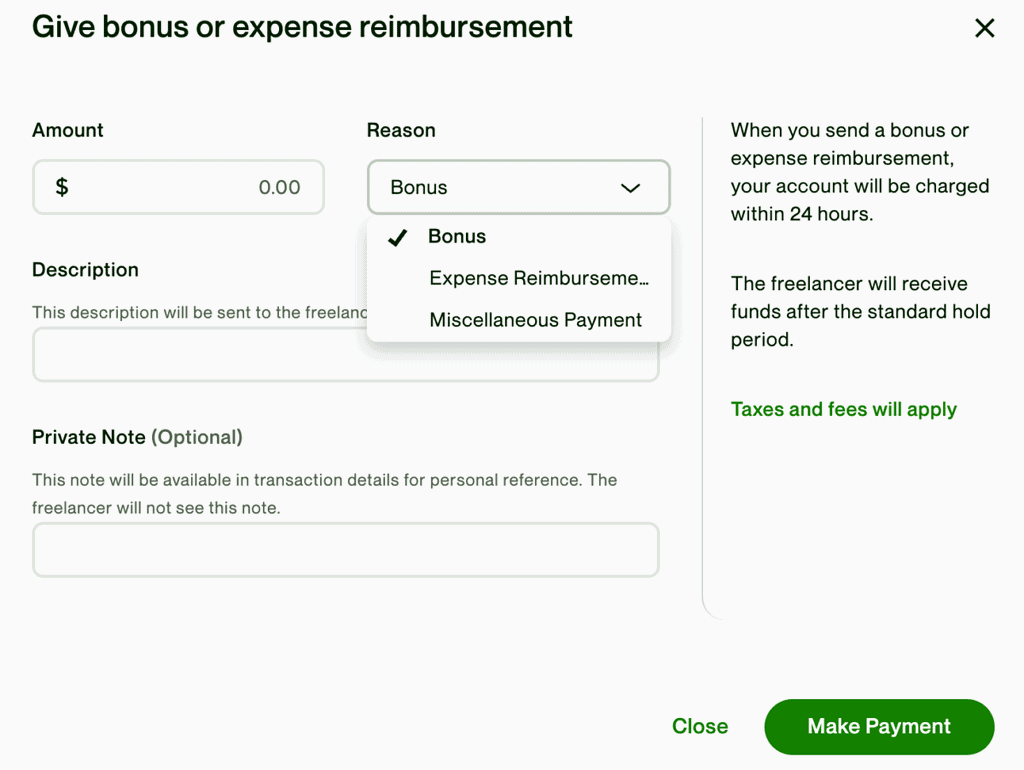Click into the Private Note text box
This screenshot has width=1024, height=770.
(345, 550)
